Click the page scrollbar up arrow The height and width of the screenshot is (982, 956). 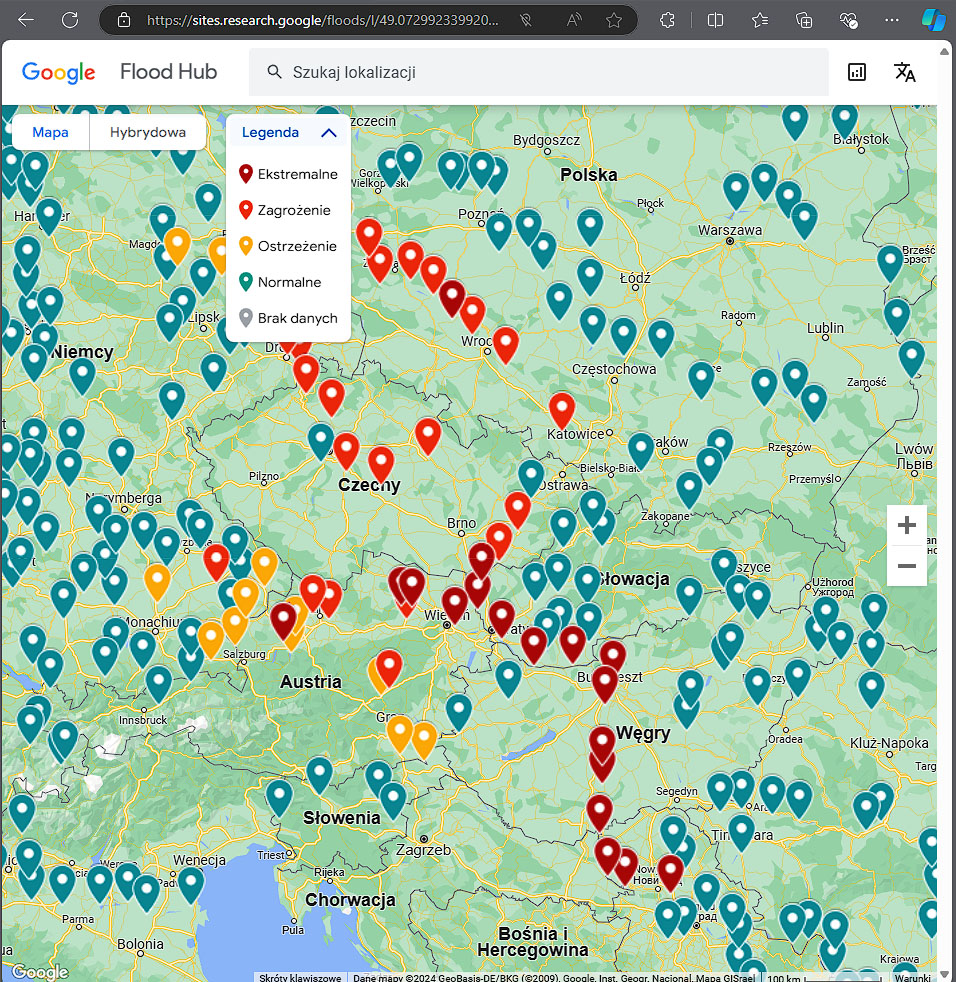coord(945,51)
